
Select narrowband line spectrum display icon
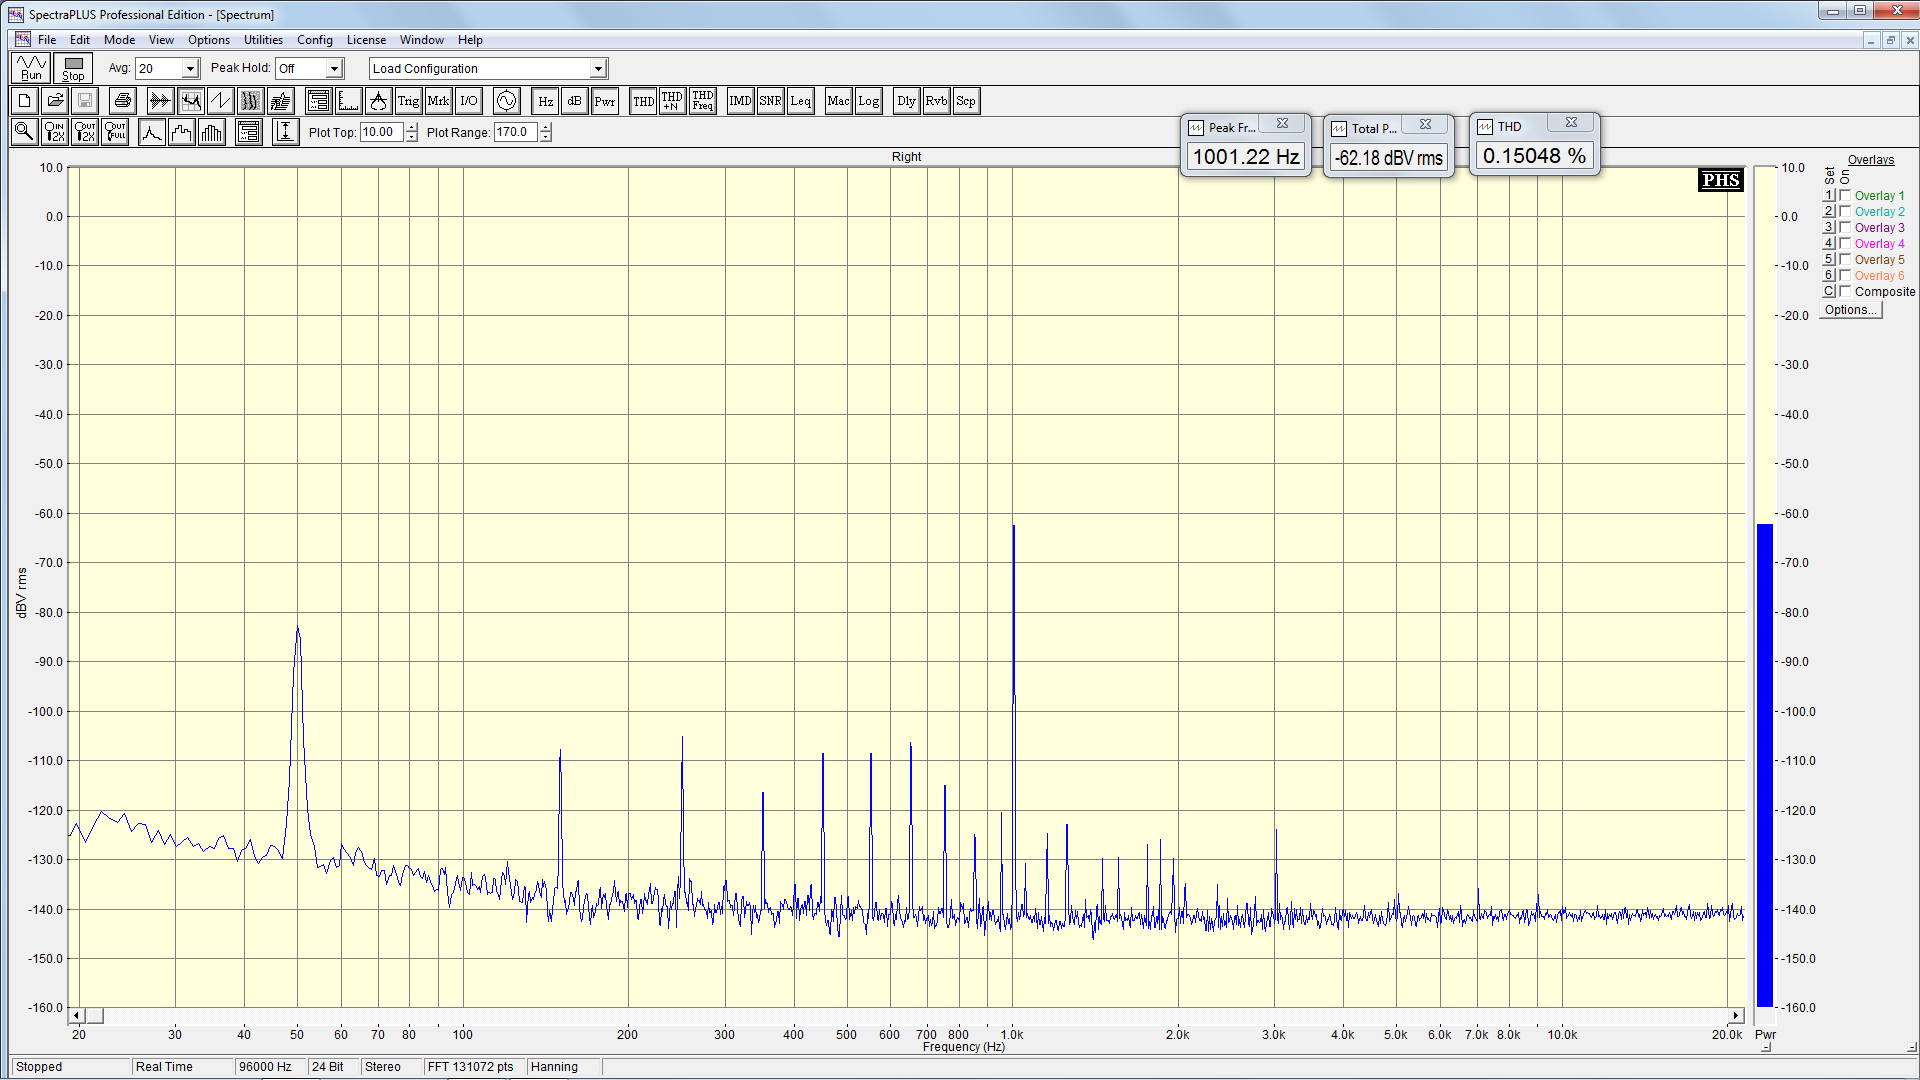[152, 132]
